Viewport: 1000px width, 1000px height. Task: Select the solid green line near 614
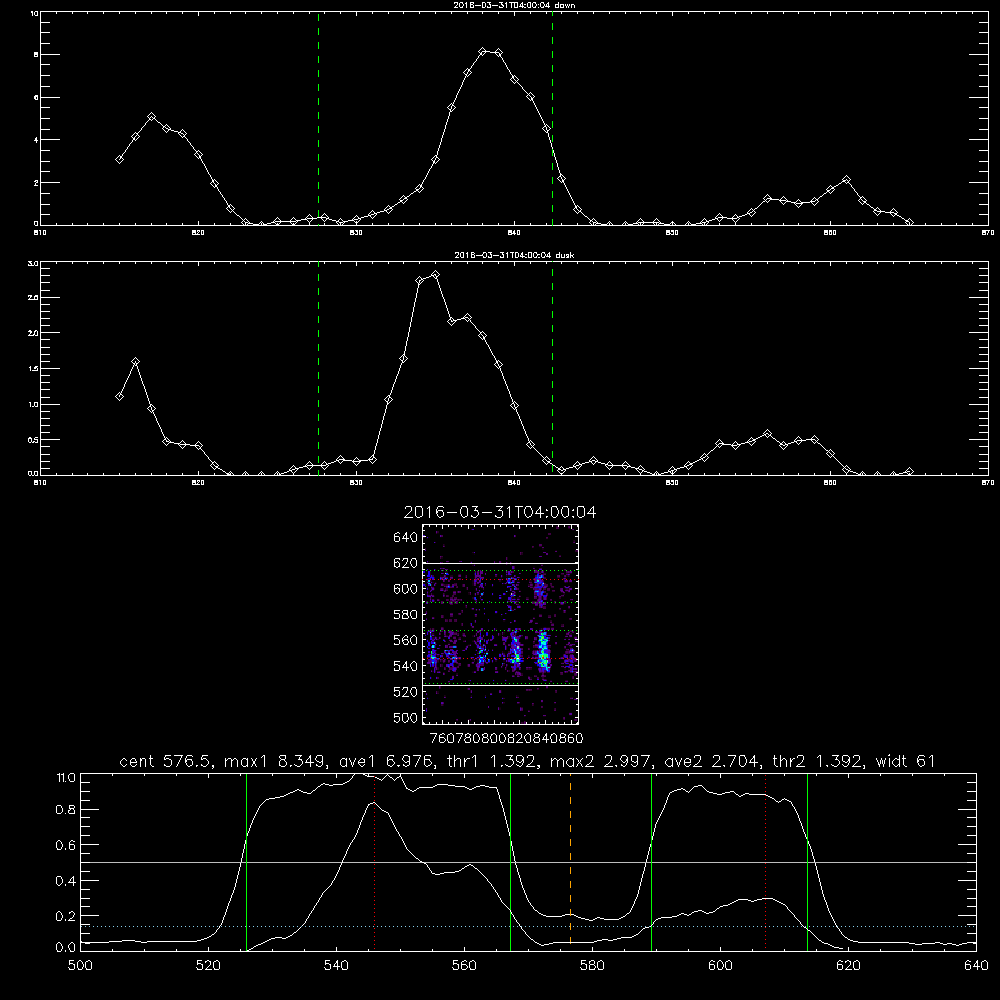pyautogui.click(x=807, y=861)
